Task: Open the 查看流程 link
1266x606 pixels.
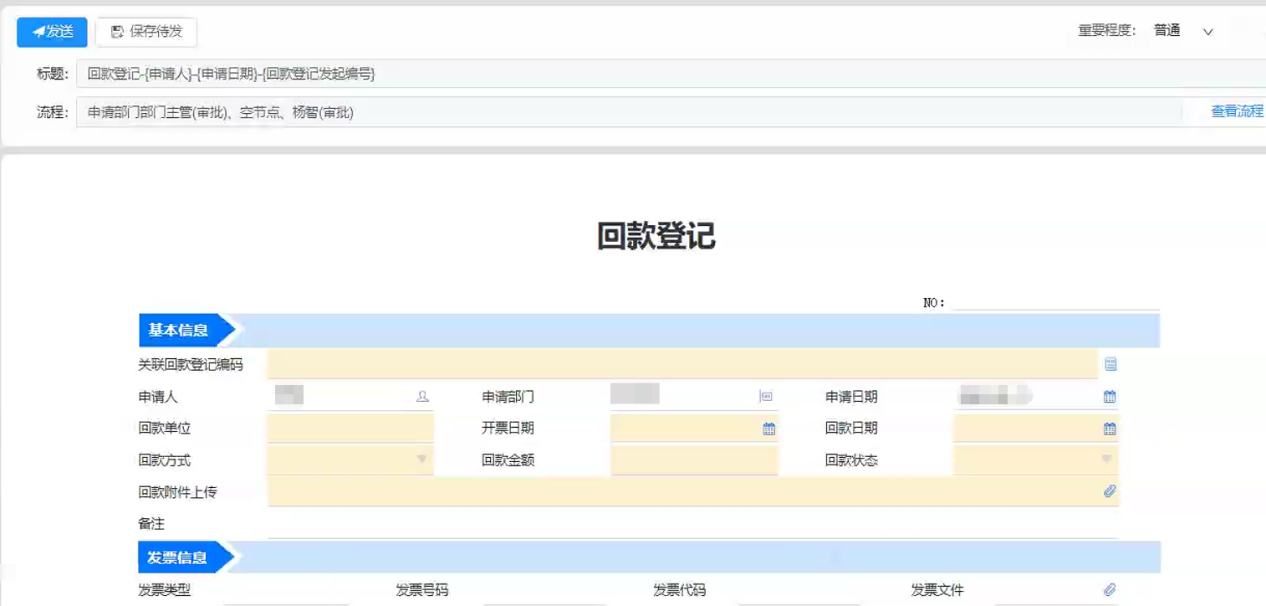Action: [x=1237, y=112]
